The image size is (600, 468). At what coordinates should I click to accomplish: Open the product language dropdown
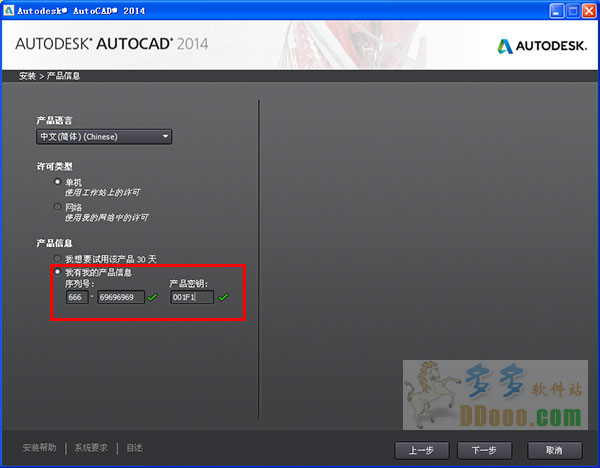(104, 137)
